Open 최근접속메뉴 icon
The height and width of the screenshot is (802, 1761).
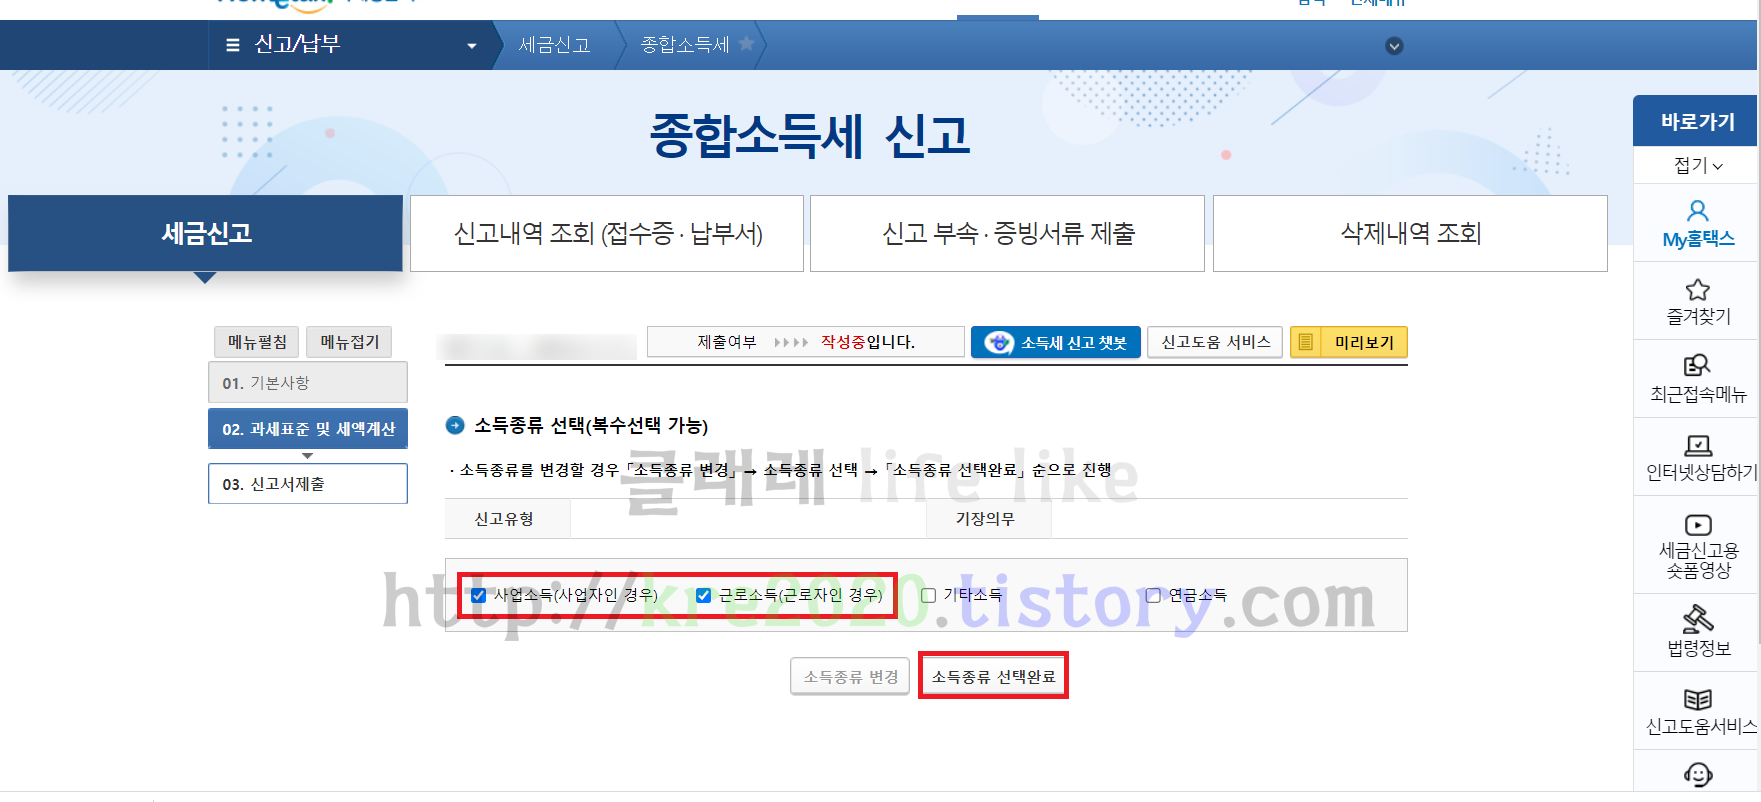(1698, 365)
